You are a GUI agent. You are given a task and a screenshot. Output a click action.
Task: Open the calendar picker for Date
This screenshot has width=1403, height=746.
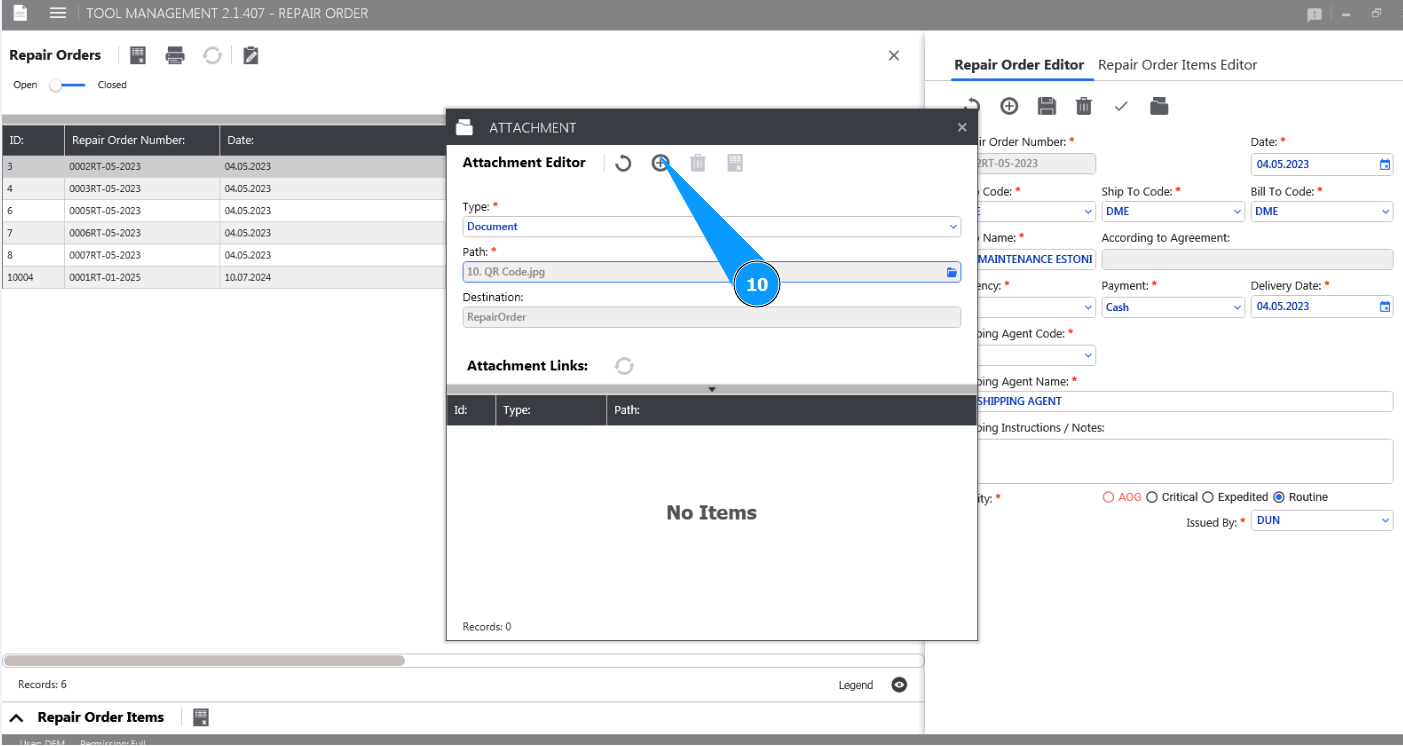1385,164
